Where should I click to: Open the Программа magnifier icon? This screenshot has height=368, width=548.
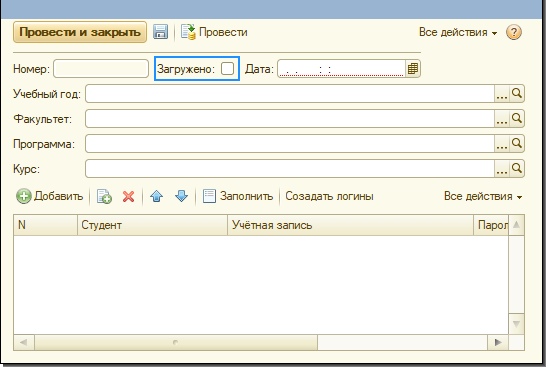tap(517, 144)
